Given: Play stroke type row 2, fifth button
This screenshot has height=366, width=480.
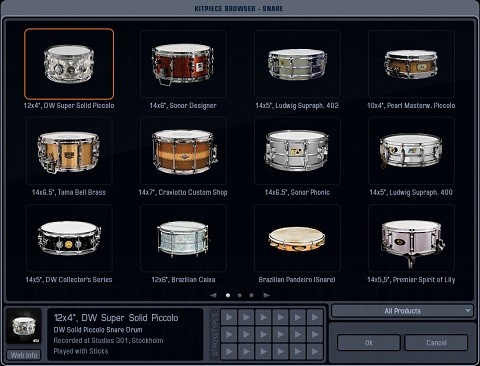Looking at the screenshot, I should coord(298,334).
